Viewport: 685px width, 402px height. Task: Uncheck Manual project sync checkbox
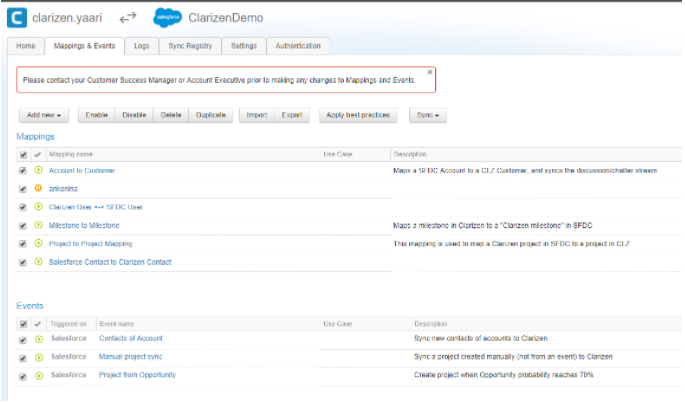[23, 358]
